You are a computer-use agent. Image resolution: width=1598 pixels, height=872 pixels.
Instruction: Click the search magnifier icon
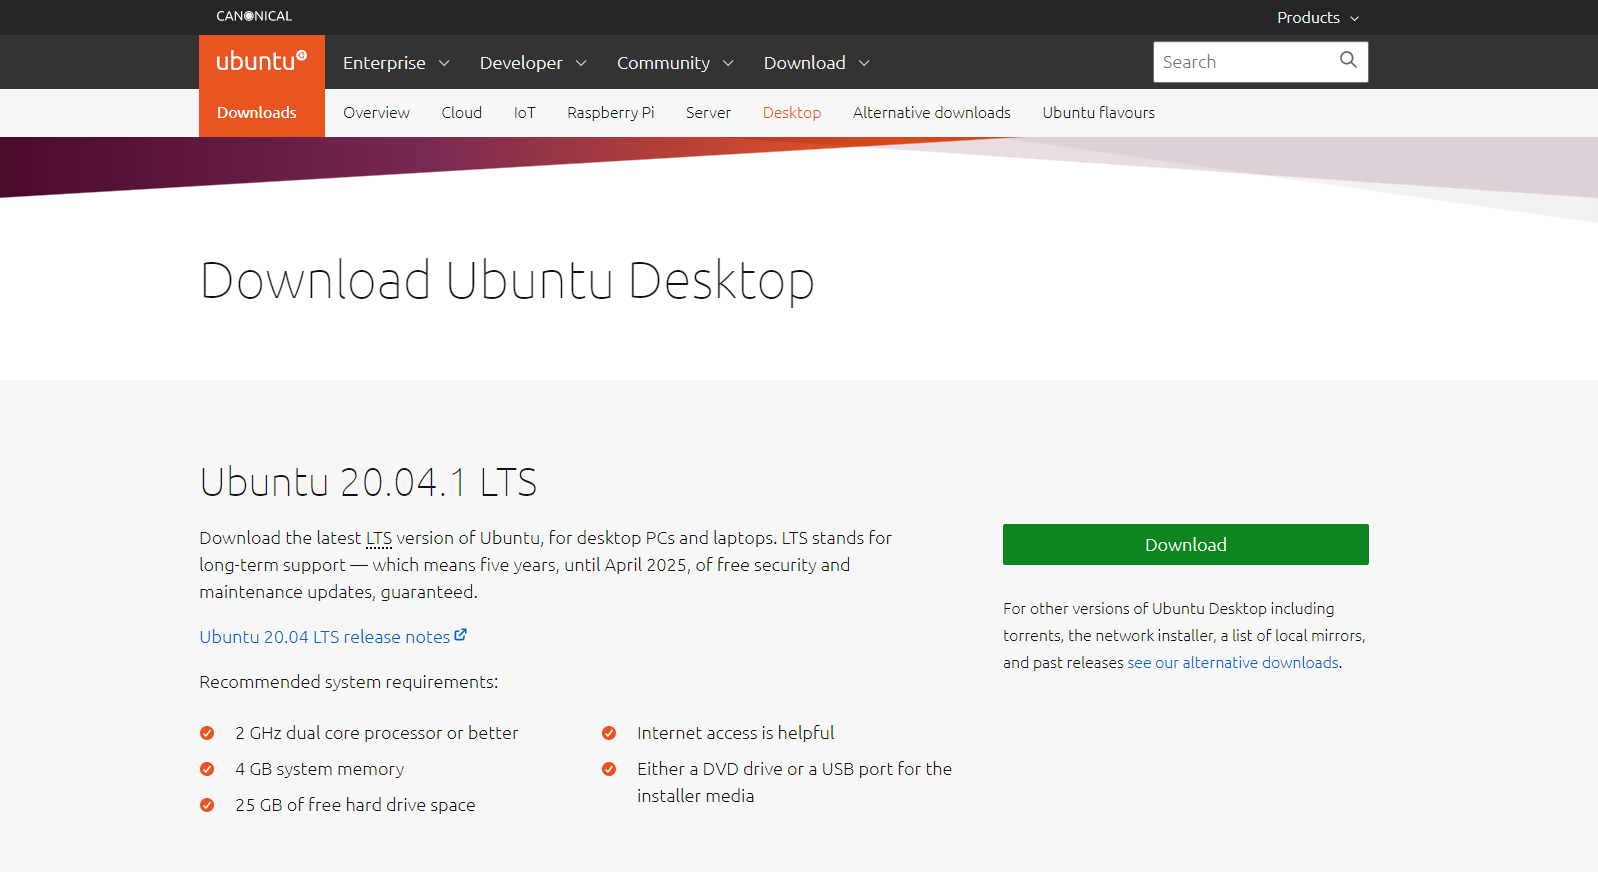coord(1348,60)
